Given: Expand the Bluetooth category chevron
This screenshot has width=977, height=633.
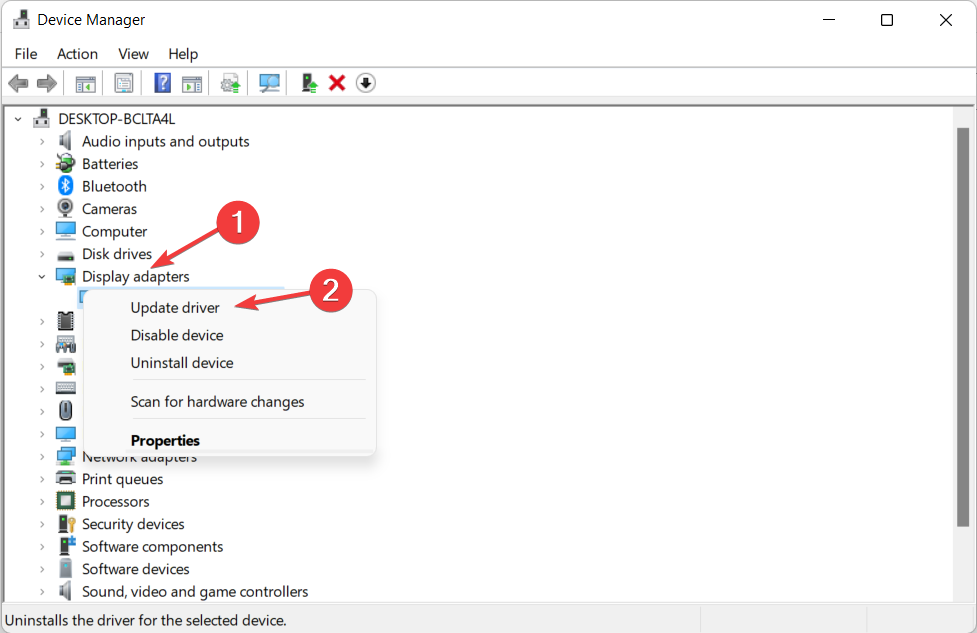Looking at the screenshot, I should (42, 187).
